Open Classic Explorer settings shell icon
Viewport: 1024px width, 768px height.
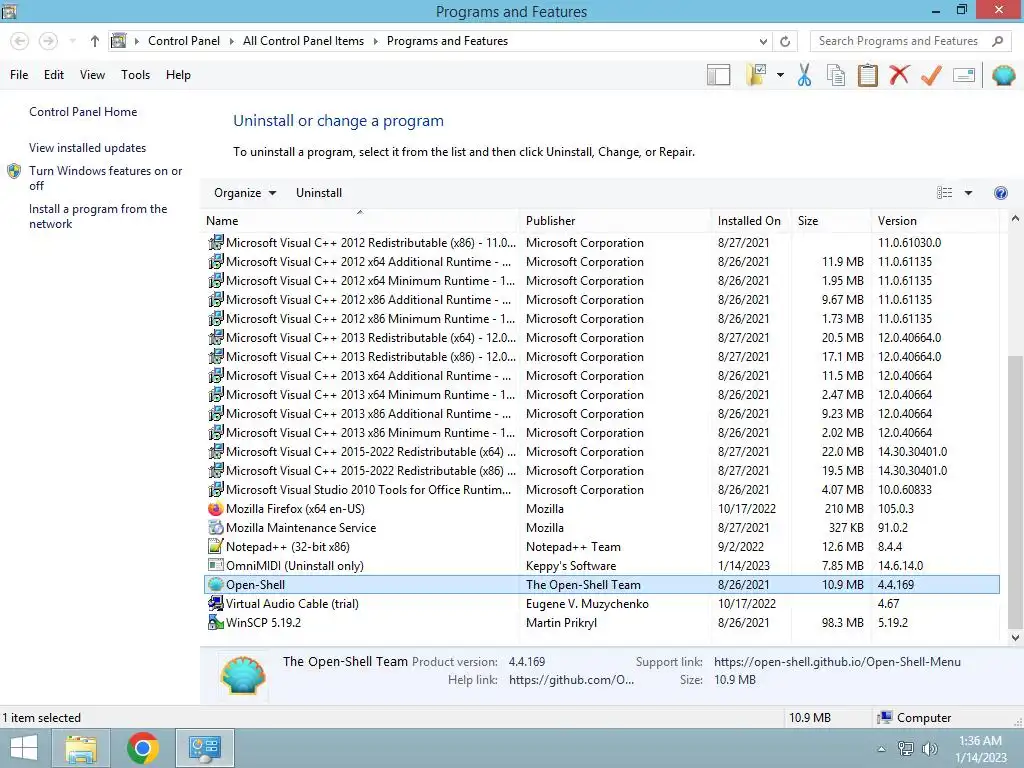click(1003, 75)
